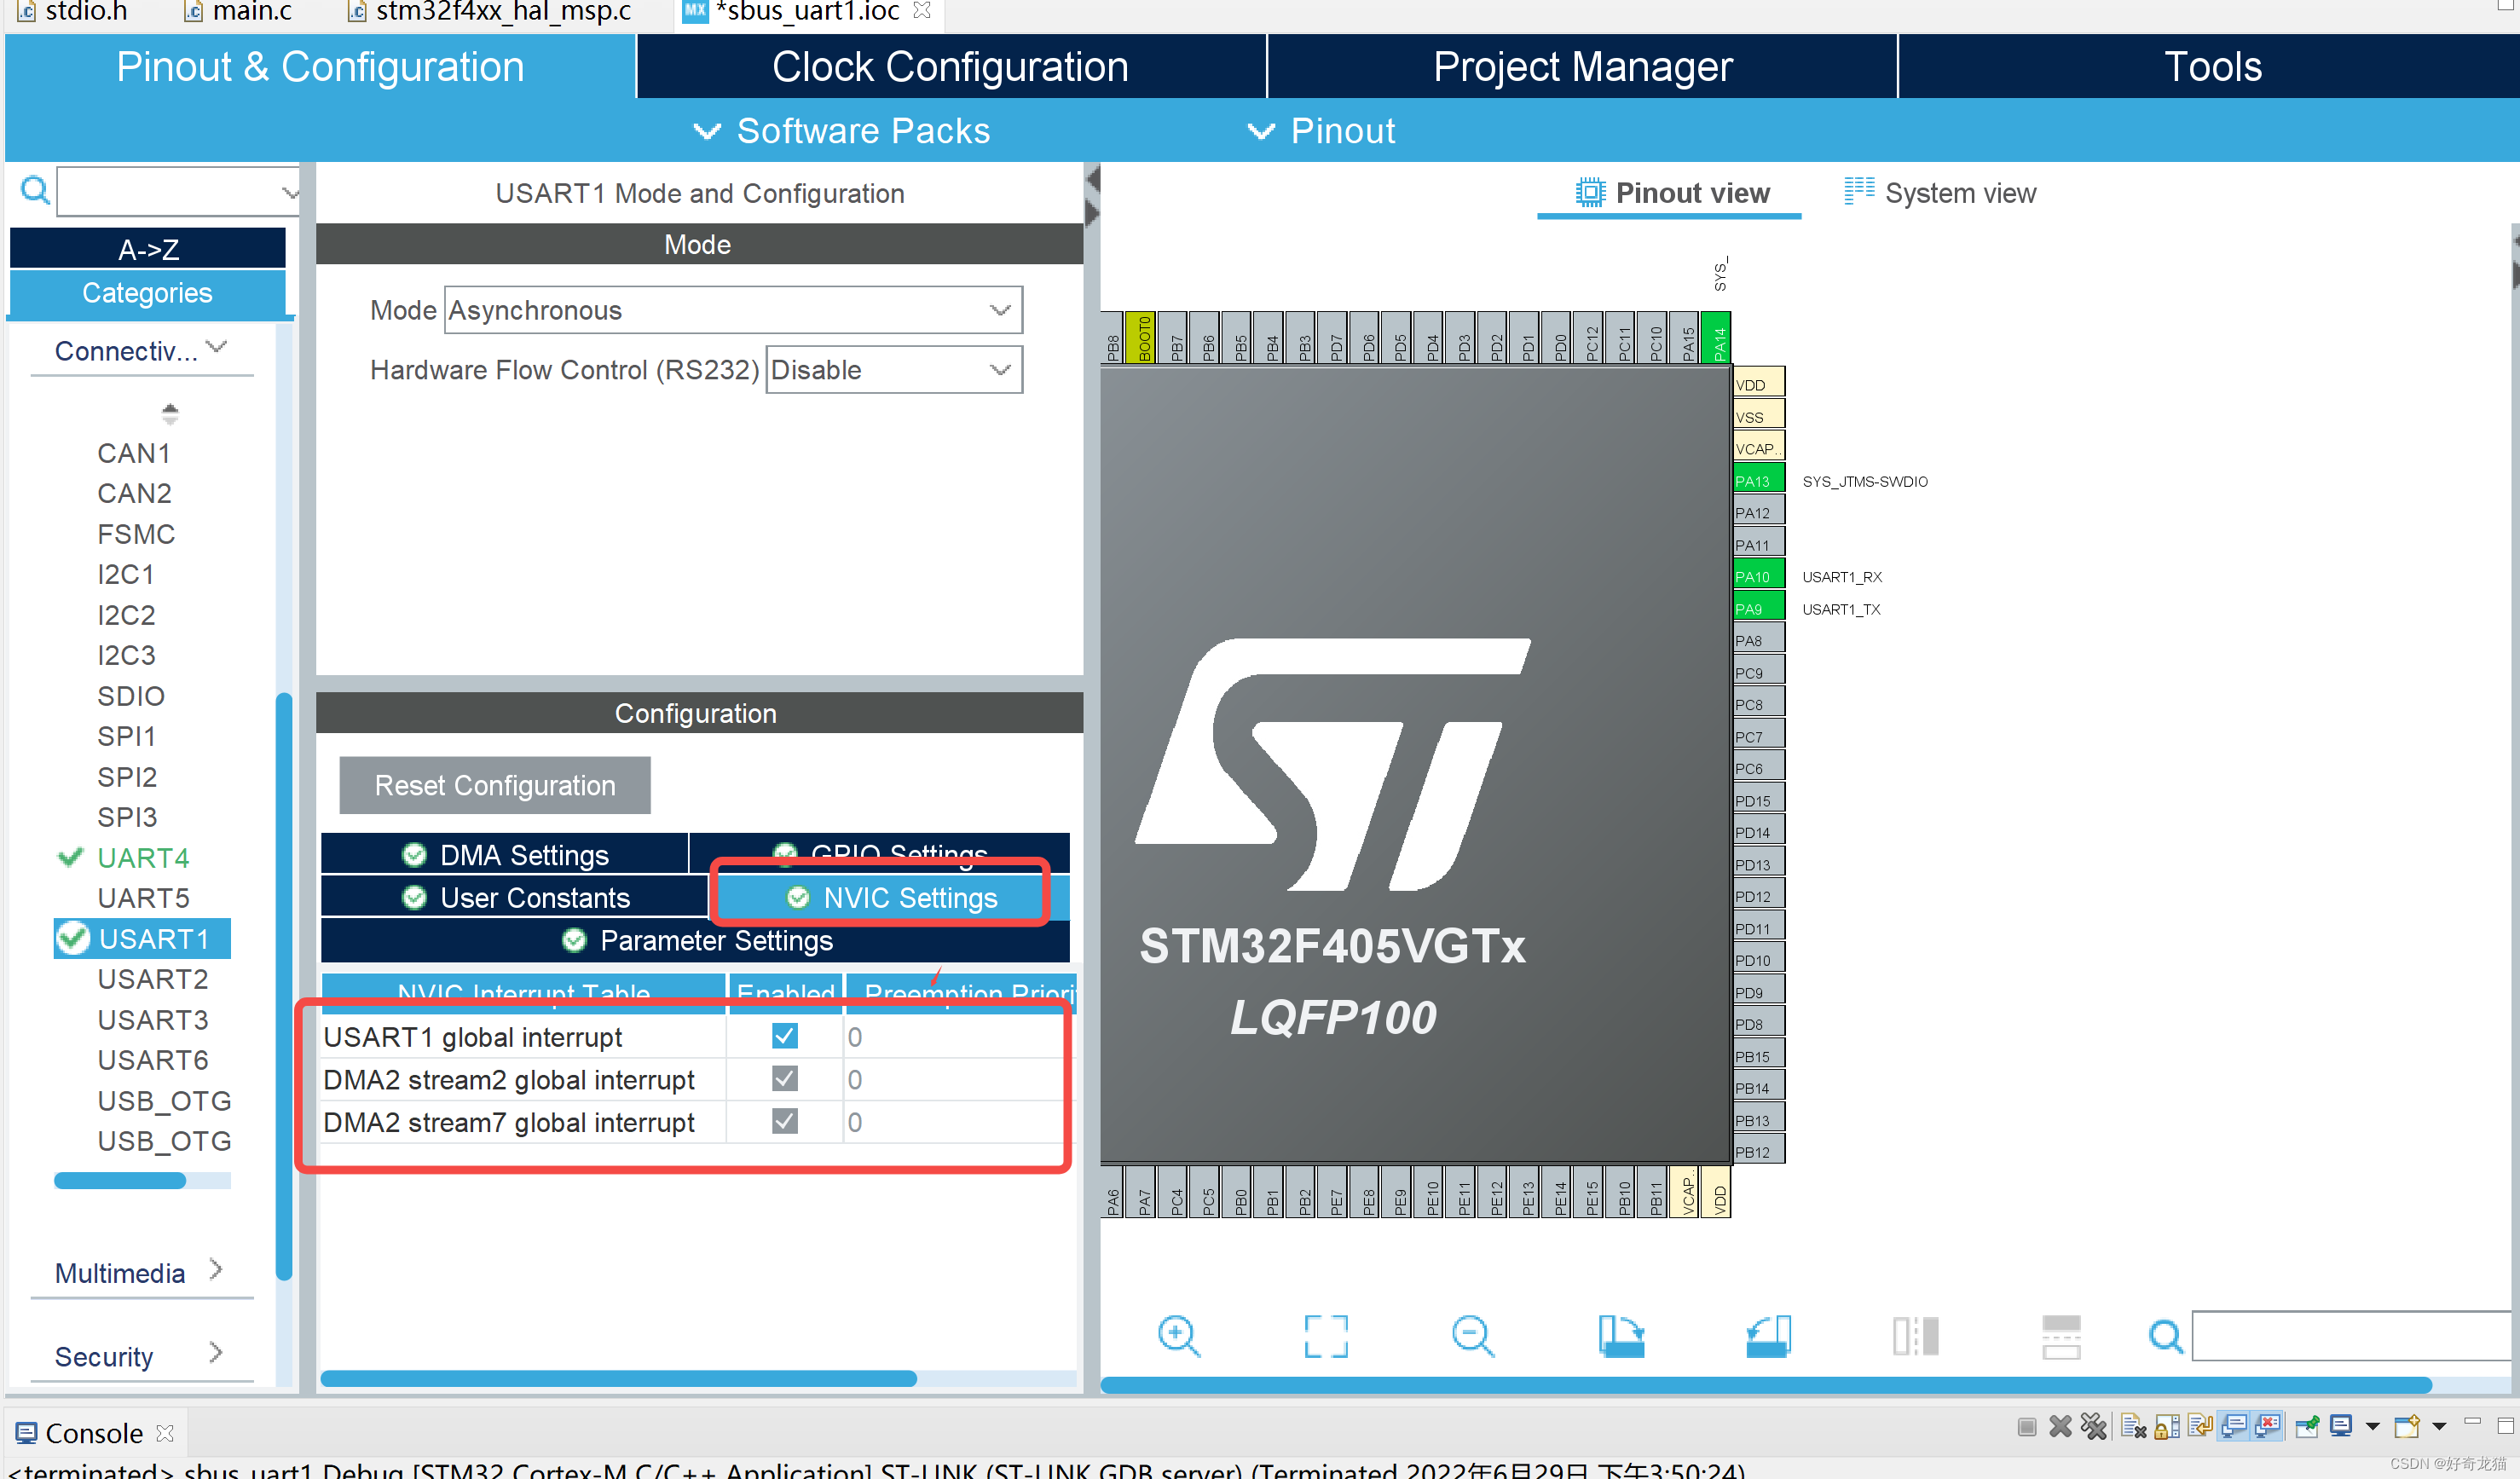2520x1479 pixels.
Task: Remove all terminated launches in the console
Action: point(2093,1427)
